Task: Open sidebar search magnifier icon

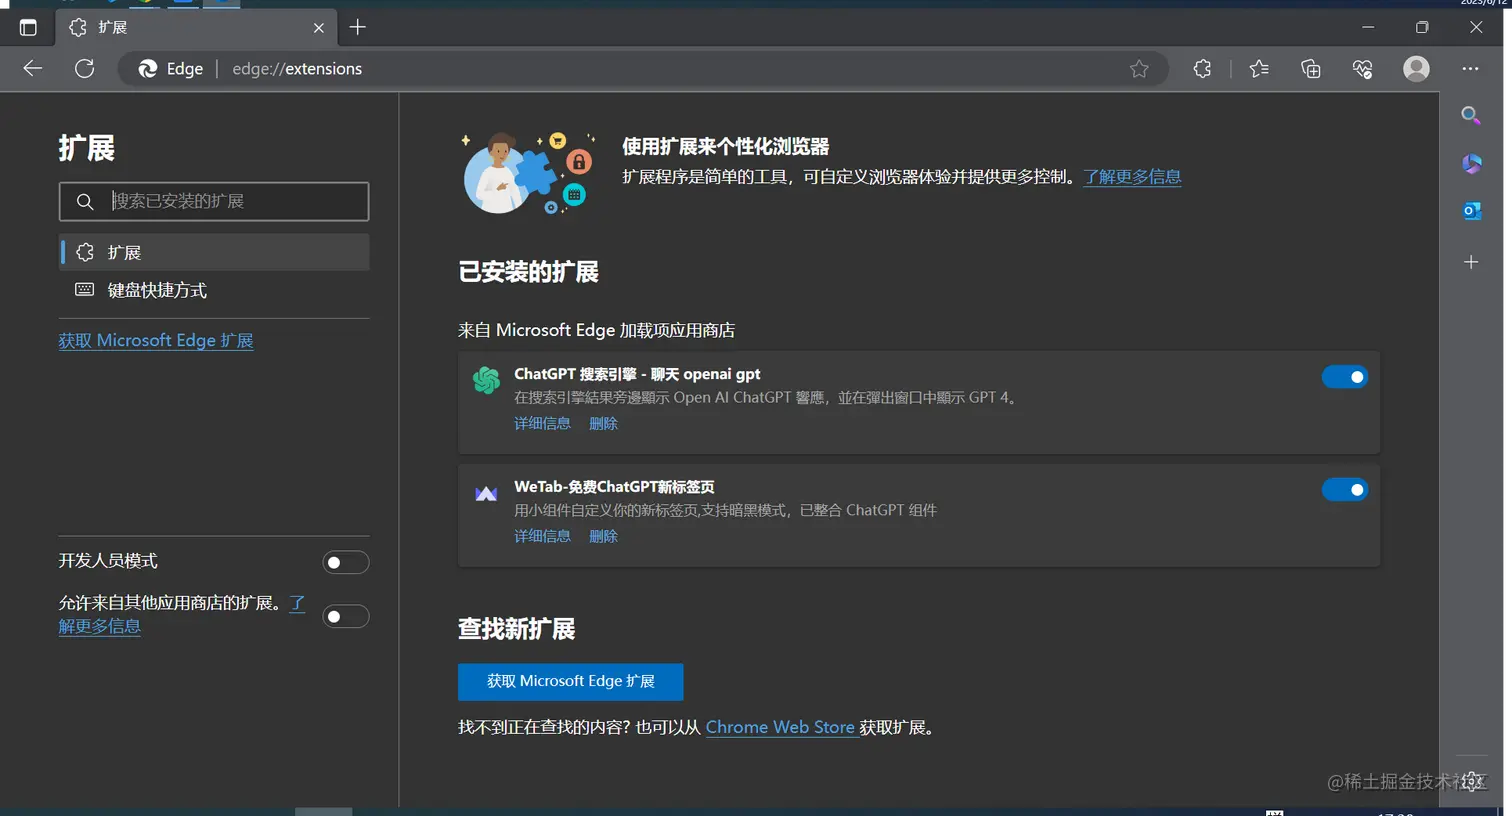Action: pyautogui.click(x=1471, y=115)
